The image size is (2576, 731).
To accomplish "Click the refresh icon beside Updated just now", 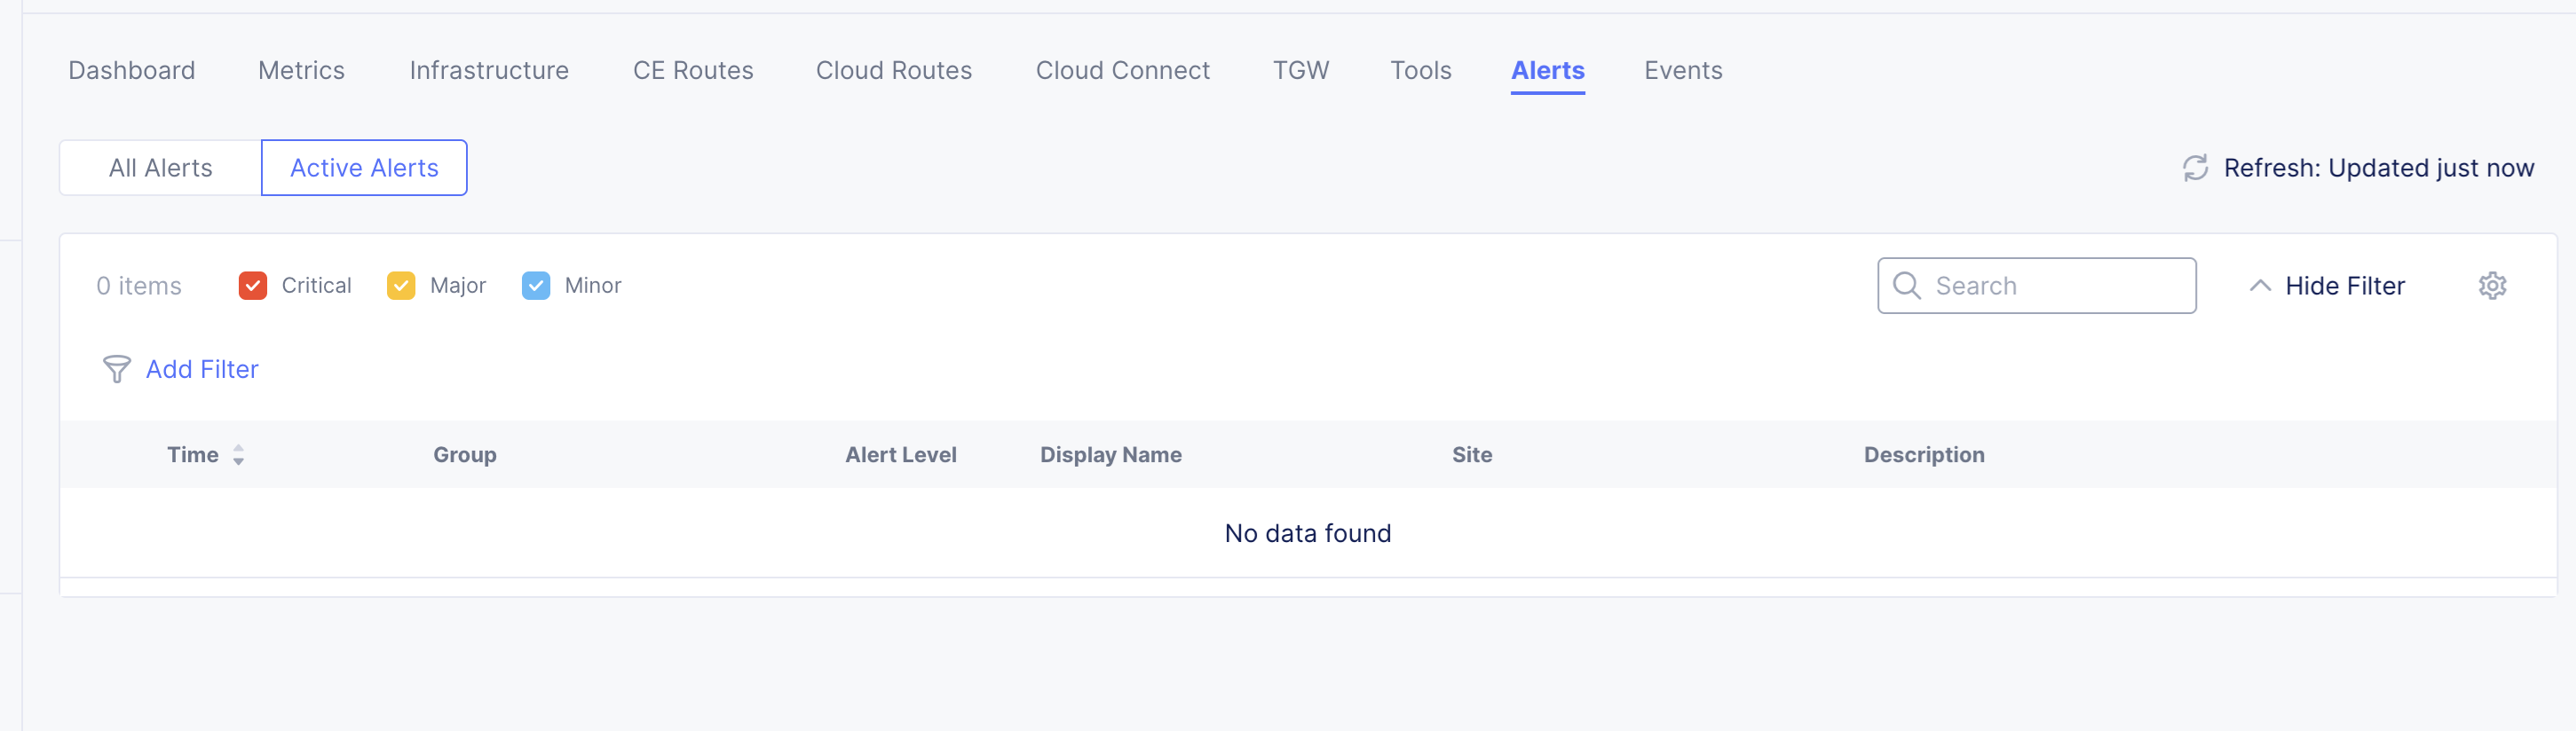I will click(x=2194, y=168).
